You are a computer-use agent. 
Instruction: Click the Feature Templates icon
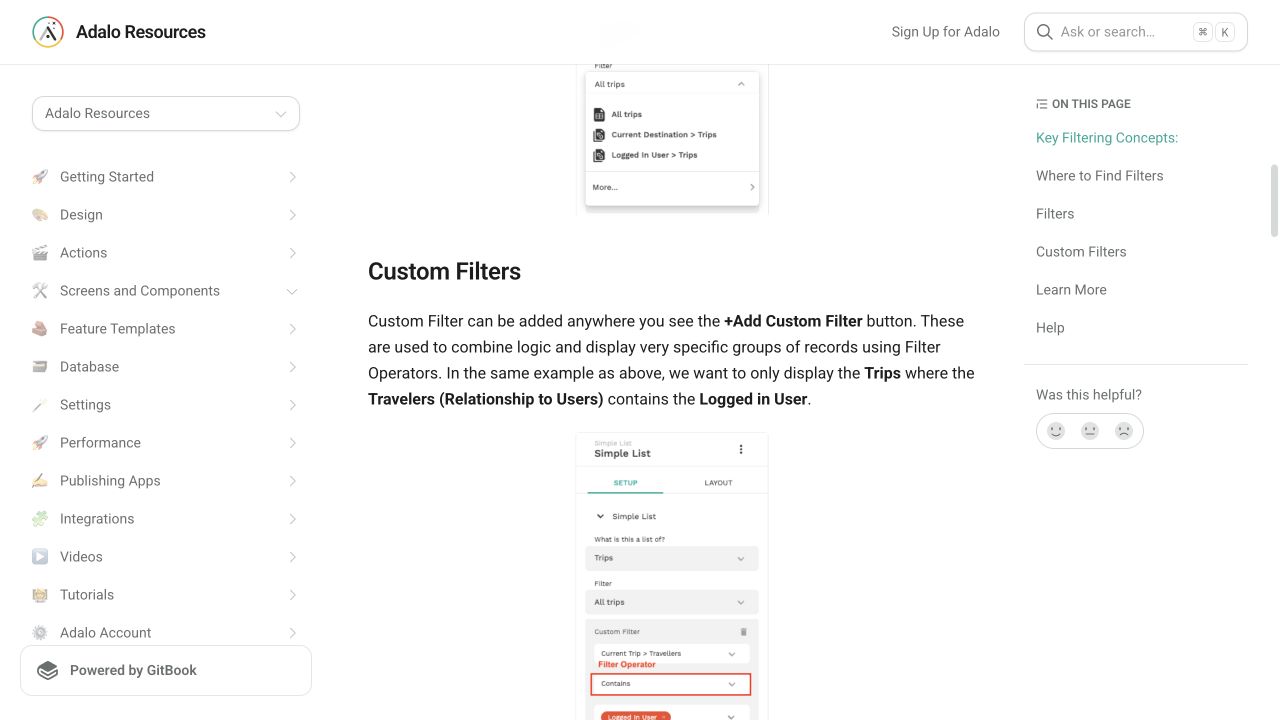click(40, 329)
